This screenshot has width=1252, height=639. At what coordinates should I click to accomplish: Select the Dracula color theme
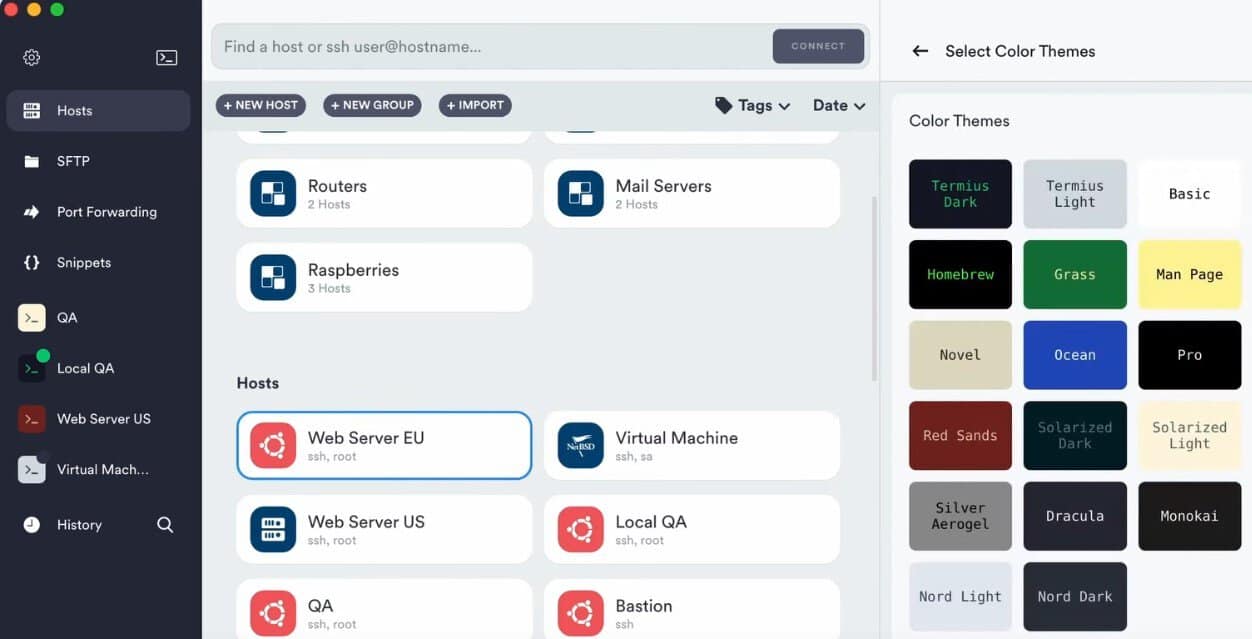1075,516
